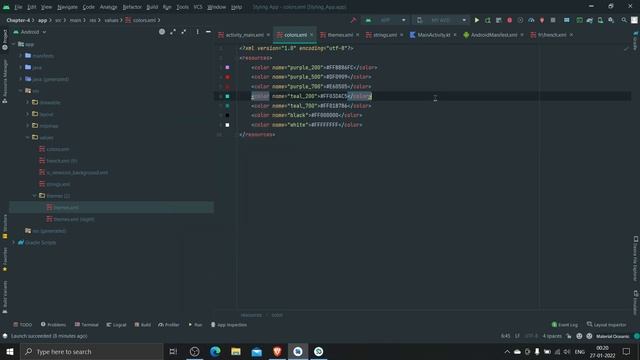Screen dimensions: 640x360
Task: Select ic_launcher_background.xml in project tree
Action: tap(77, 173)
